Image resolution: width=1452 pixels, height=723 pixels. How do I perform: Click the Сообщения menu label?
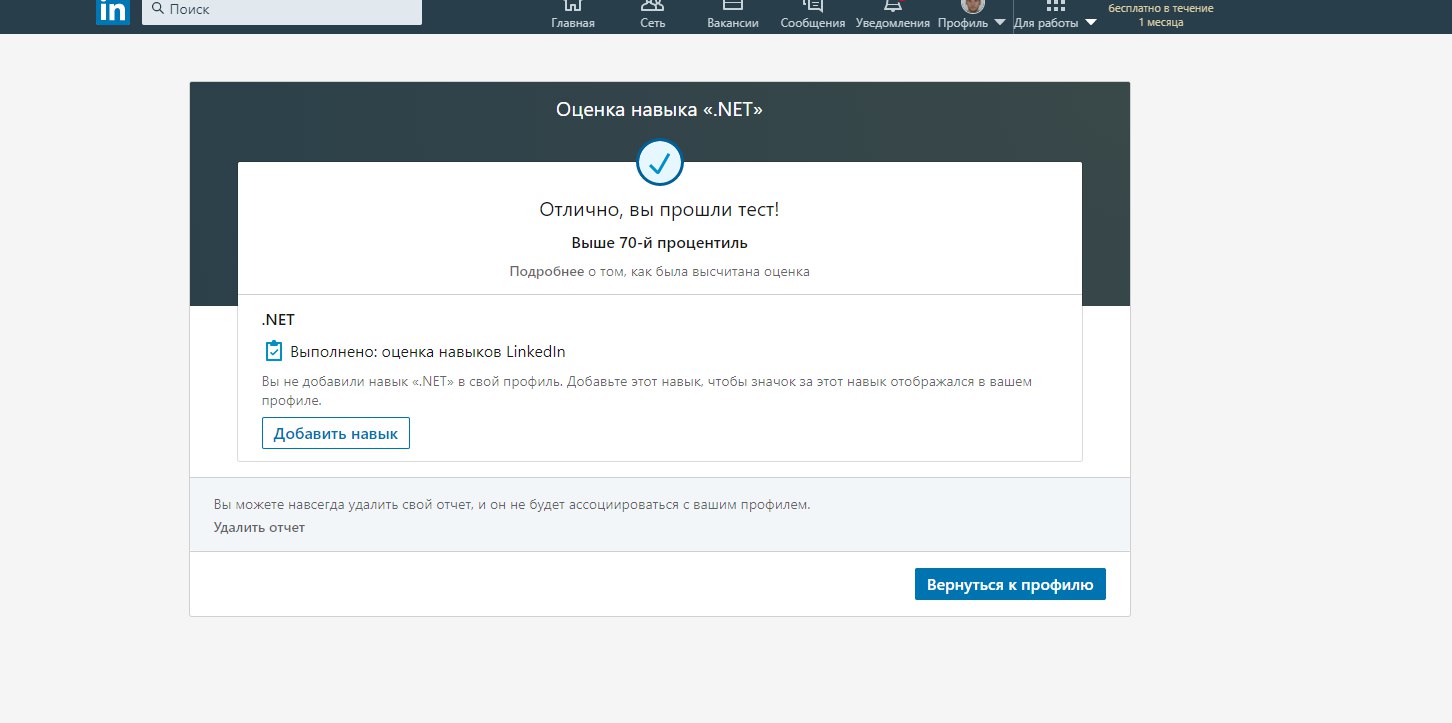point(813,23)
